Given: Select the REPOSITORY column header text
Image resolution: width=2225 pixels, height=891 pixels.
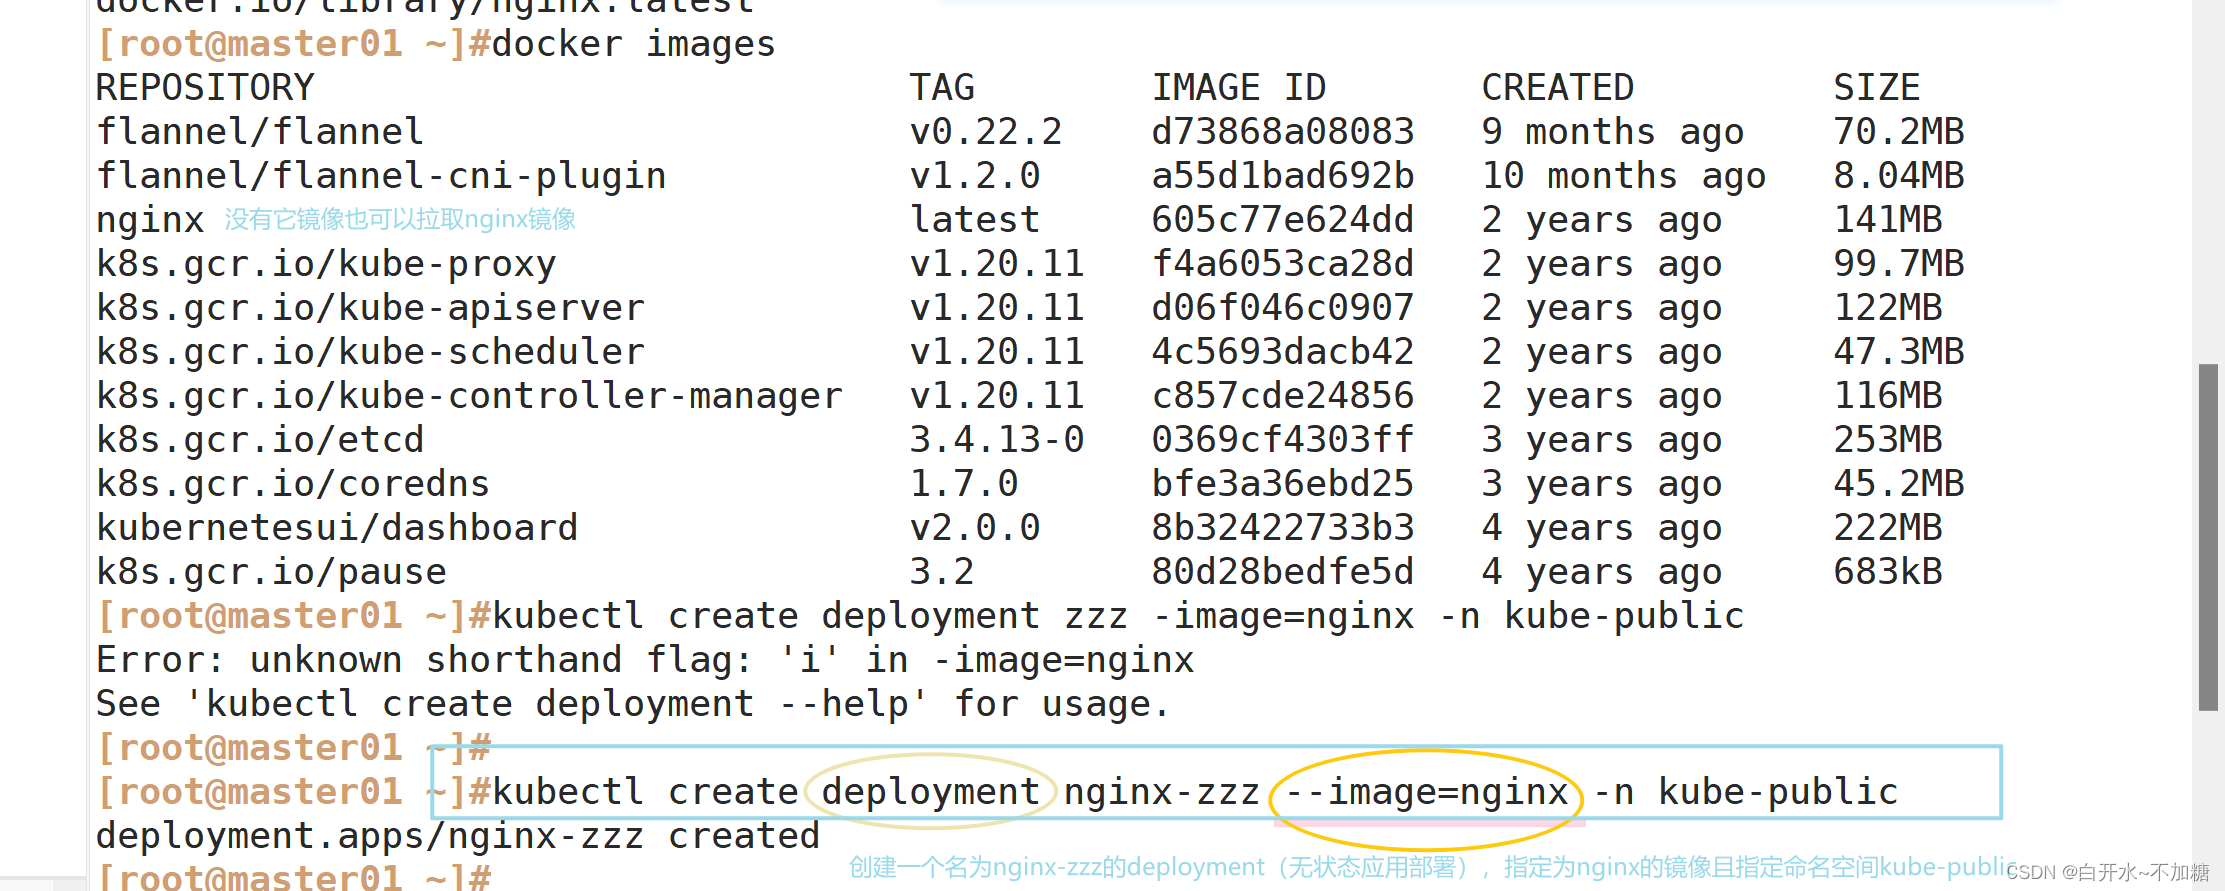Looking at the screenshot, I should click(x=205, y=88).
